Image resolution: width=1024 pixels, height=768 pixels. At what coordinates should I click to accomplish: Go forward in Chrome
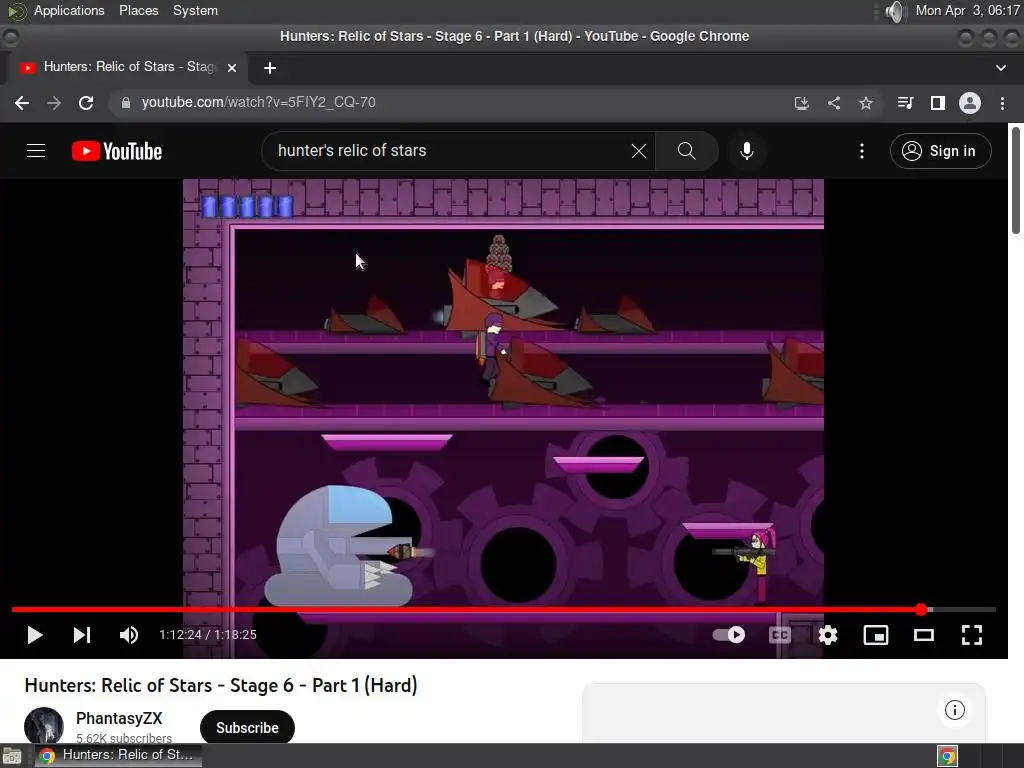tap(54, 103)
